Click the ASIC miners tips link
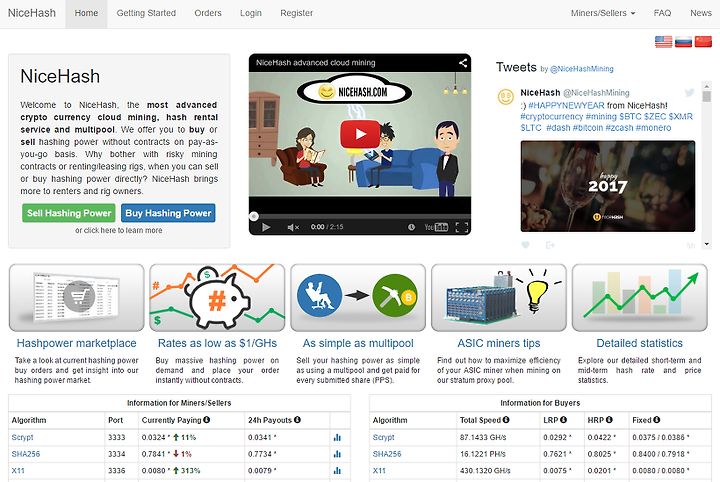720x482 pixels. pos(499,343)
